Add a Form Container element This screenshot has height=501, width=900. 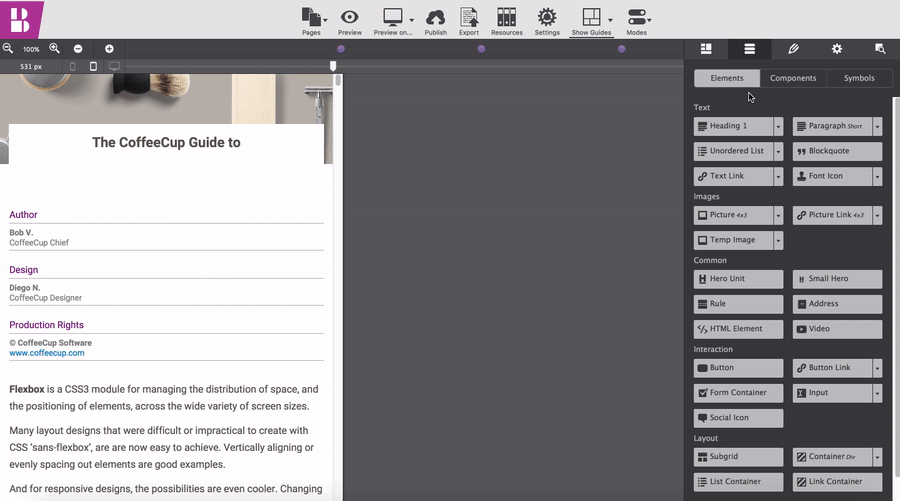point(738,393)
